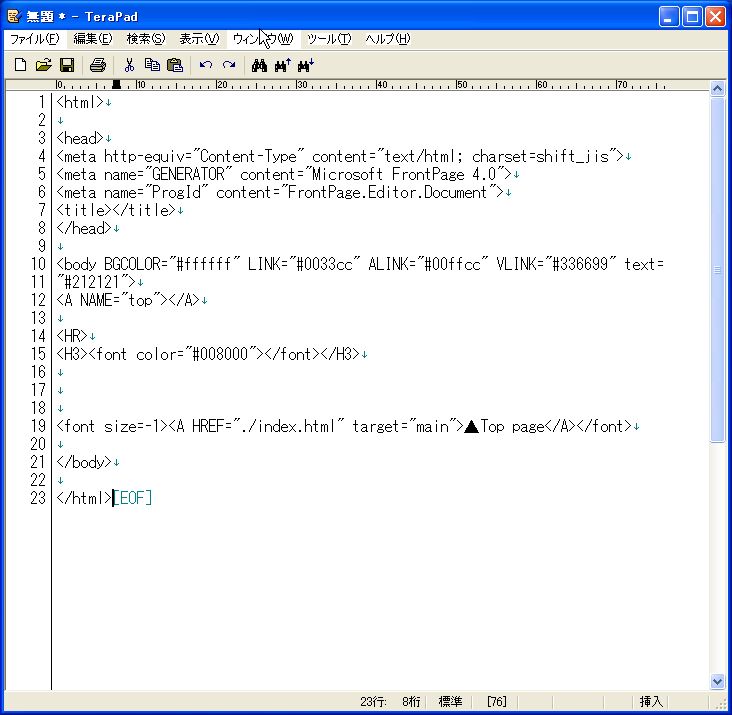Maximize the TeraPad window
This screenshot has width=732, height=715.
tap(692, 17)
